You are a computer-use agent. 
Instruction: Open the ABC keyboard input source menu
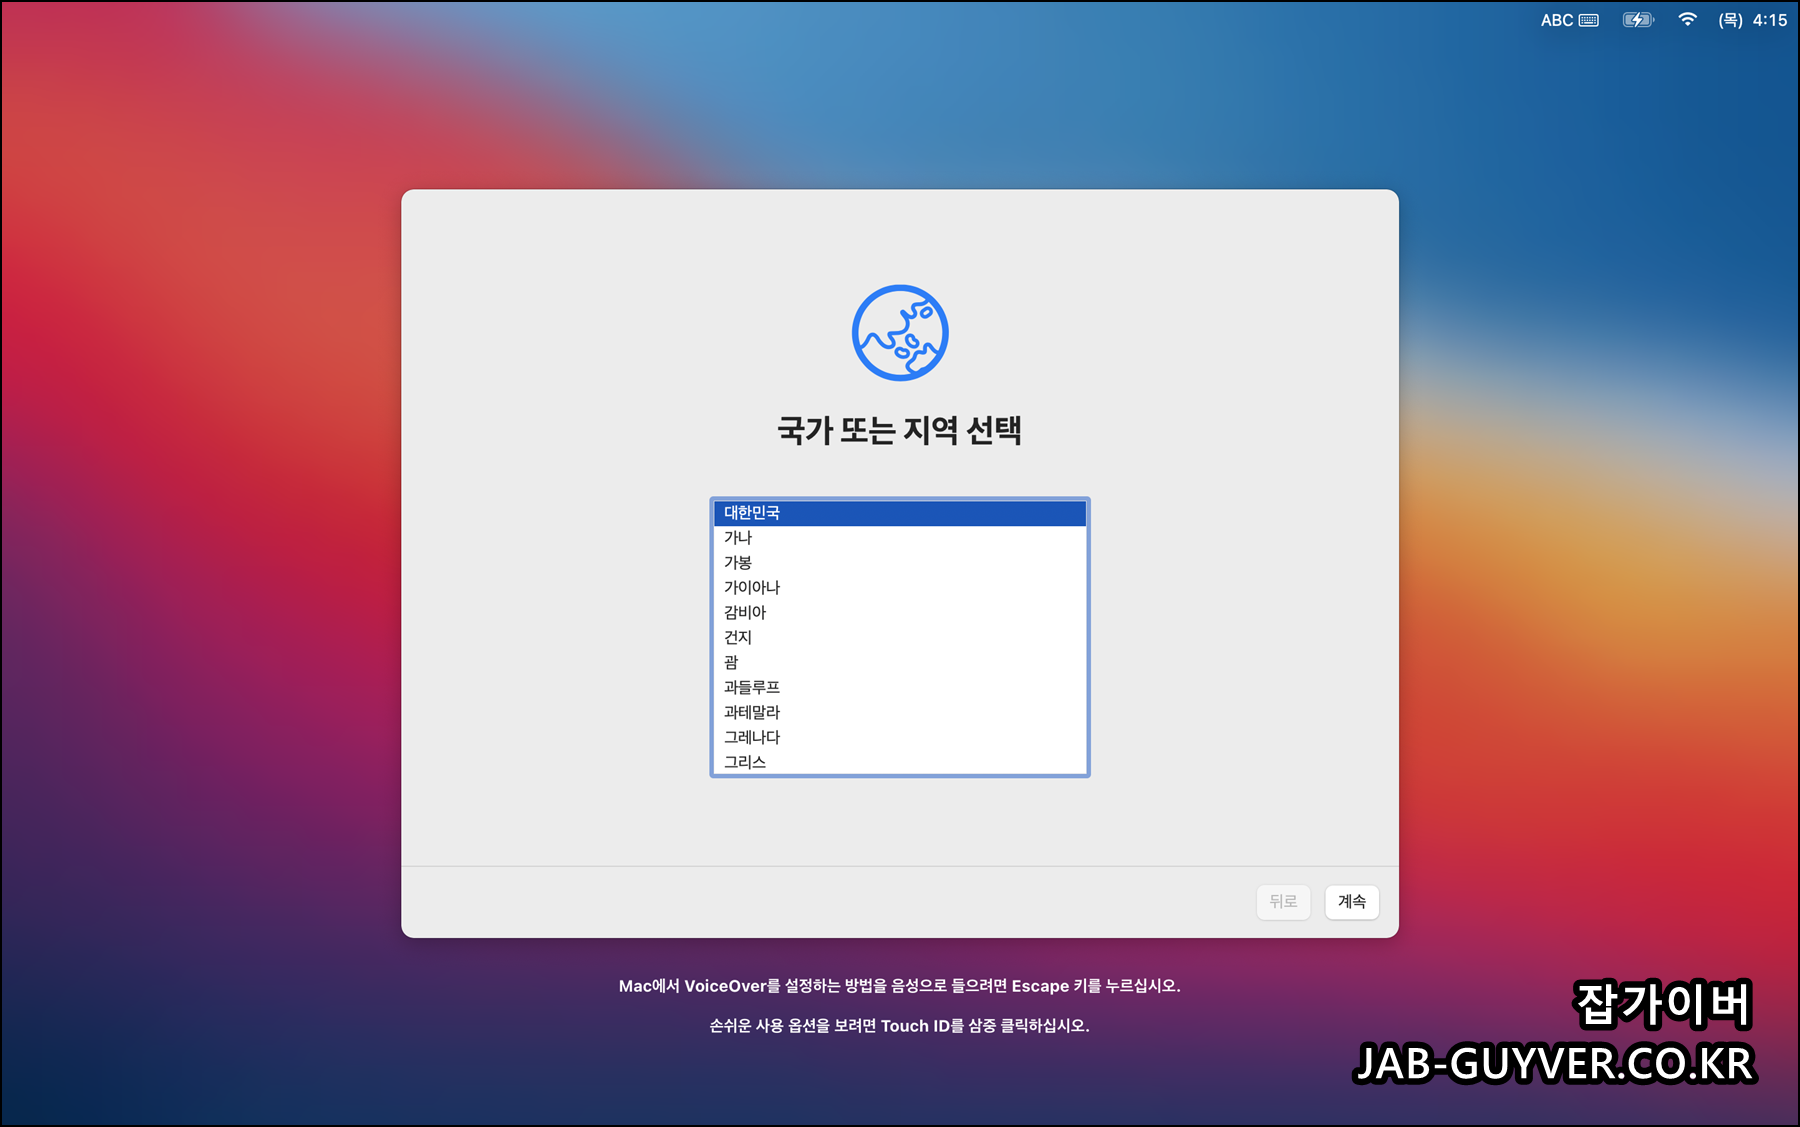(x=1569, y=20)
